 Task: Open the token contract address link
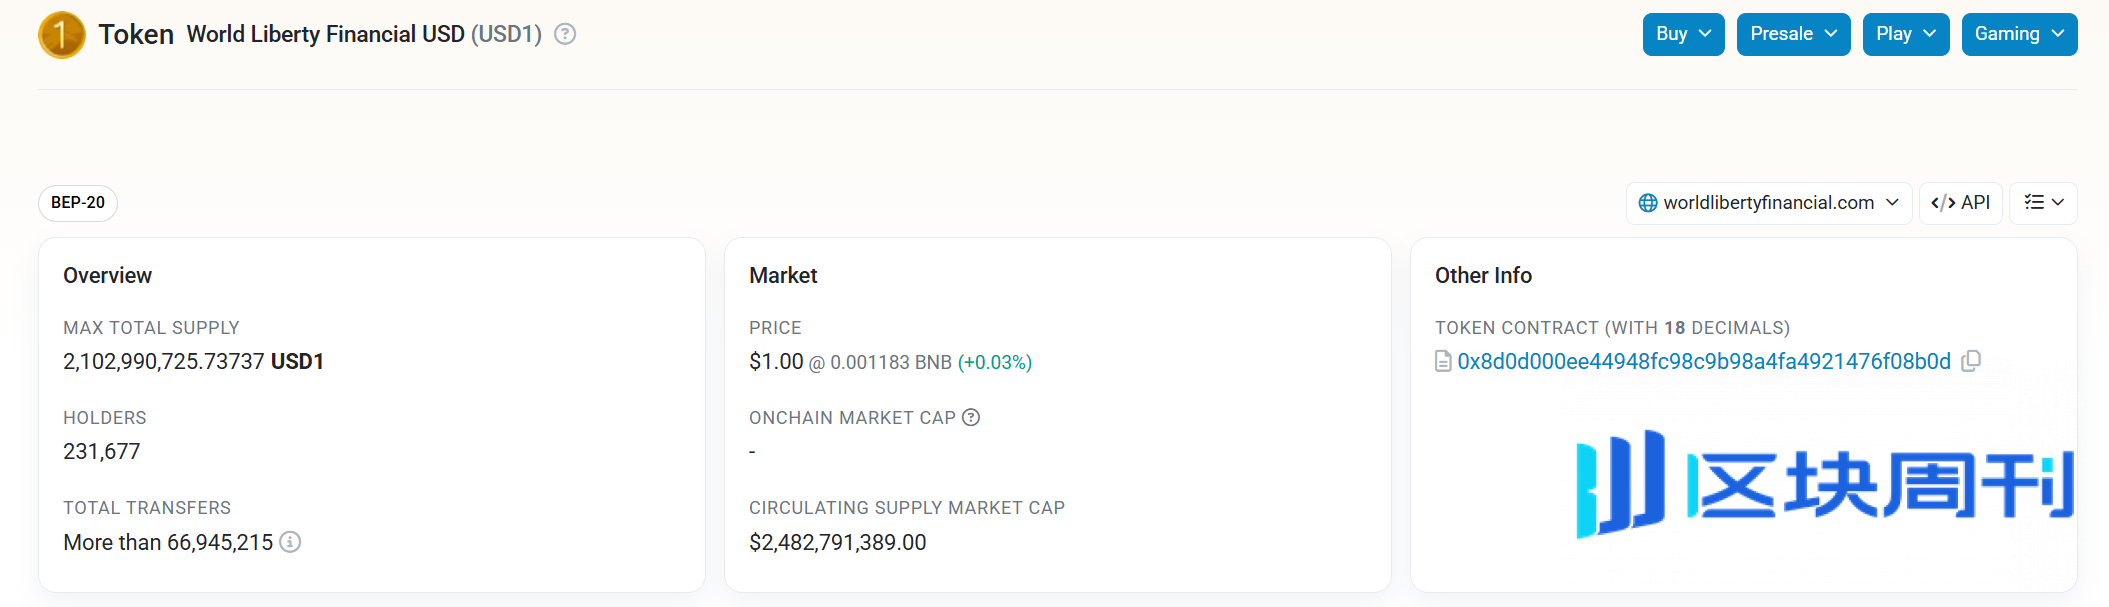1704,361
